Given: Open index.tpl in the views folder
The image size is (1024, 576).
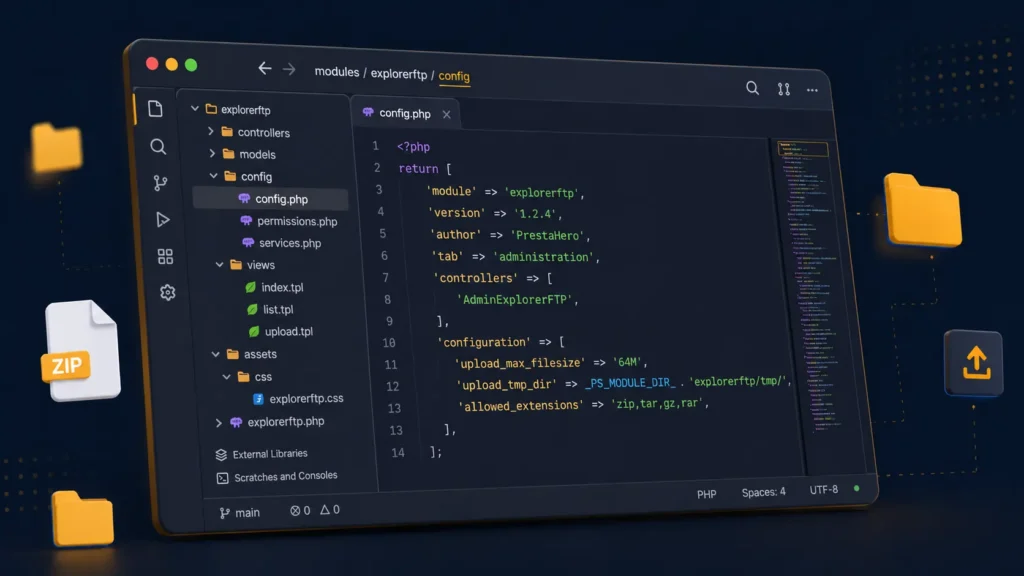Looking at the screenshot, I should (282, 287).
